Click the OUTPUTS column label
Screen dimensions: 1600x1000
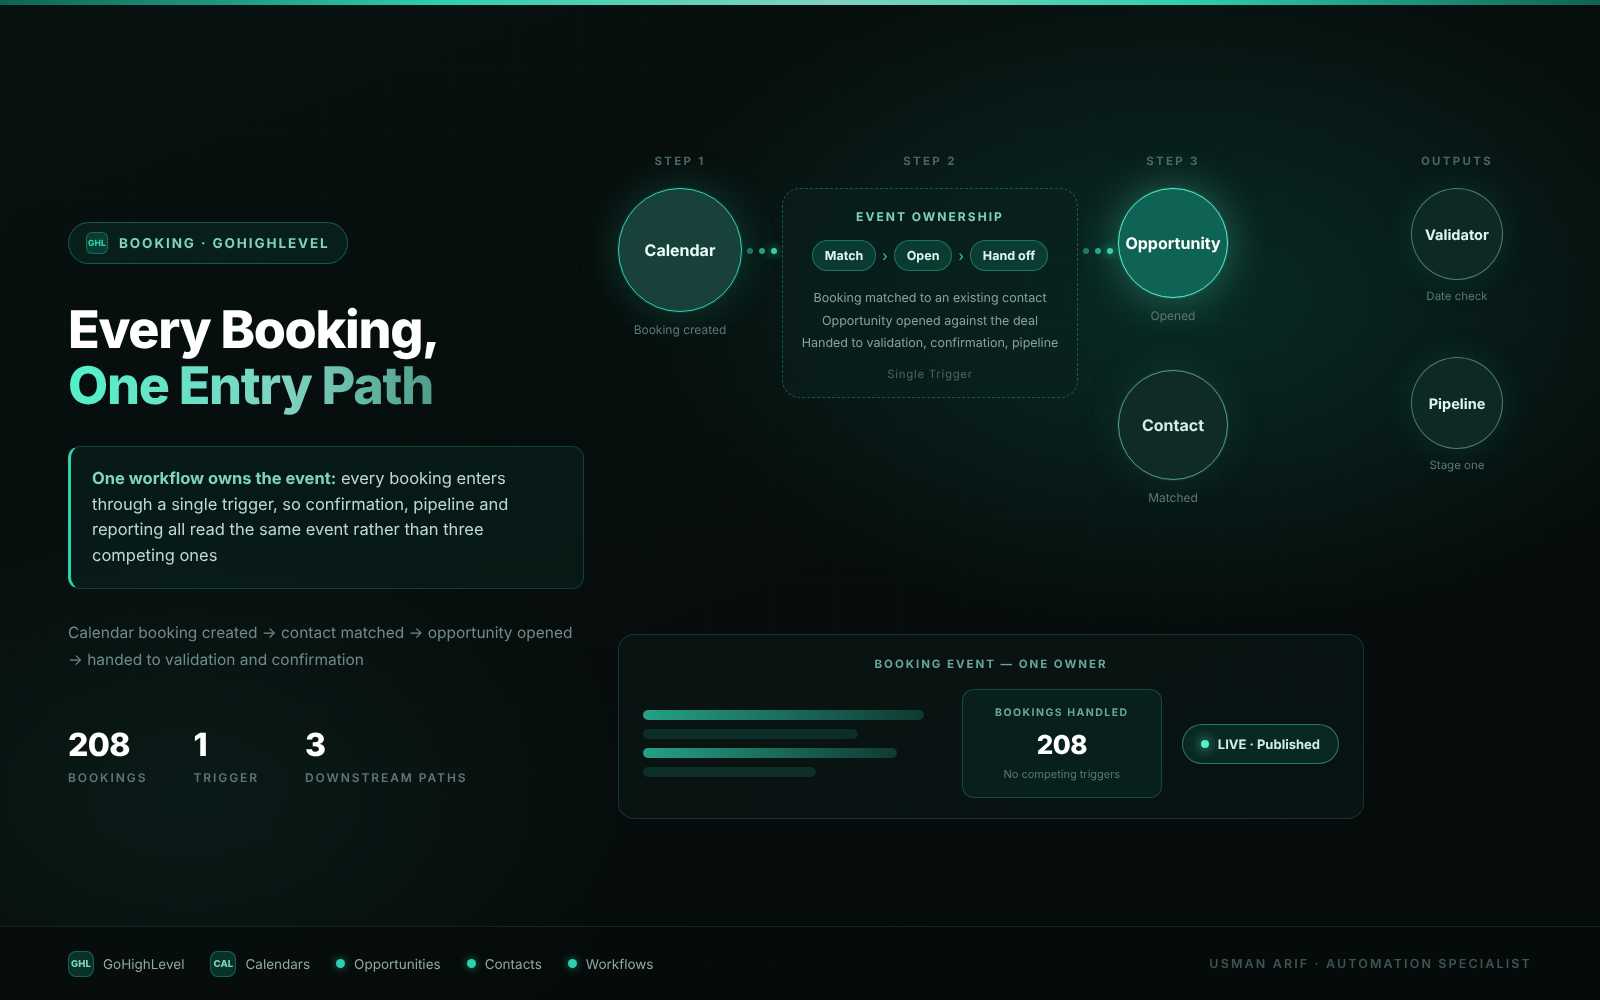(1457, 161)
